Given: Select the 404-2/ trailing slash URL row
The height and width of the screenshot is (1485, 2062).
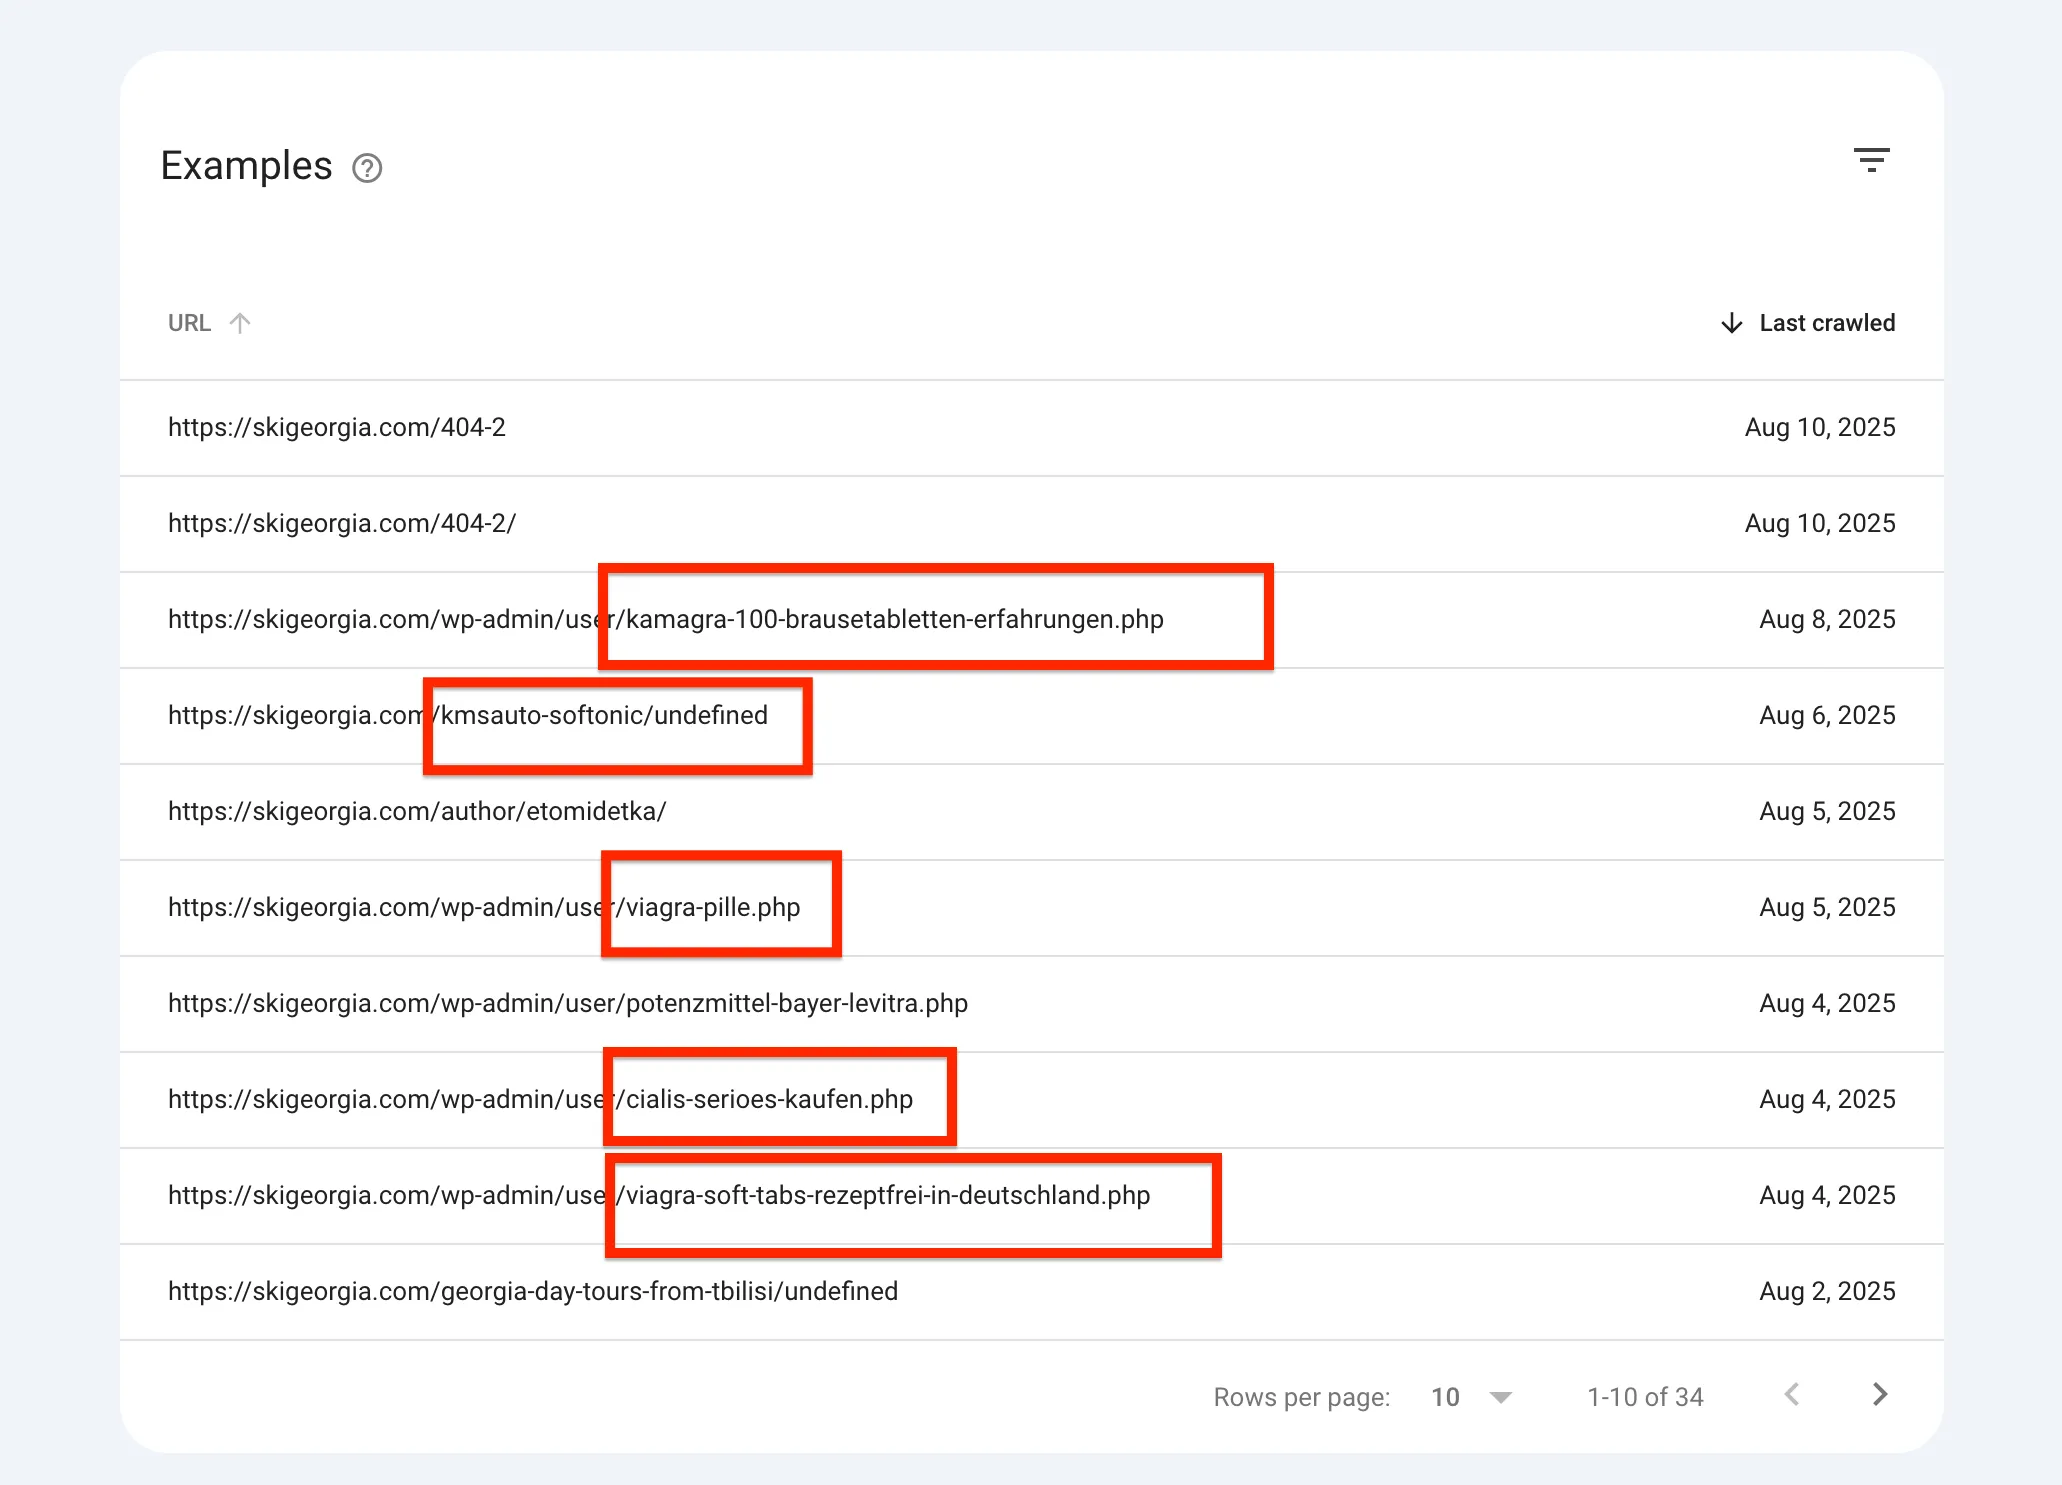Looking at the screenshot, I should [342, 523].
